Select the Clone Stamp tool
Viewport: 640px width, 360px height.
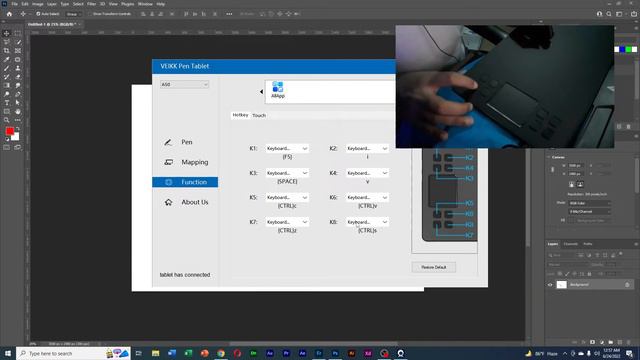[18, 68]
